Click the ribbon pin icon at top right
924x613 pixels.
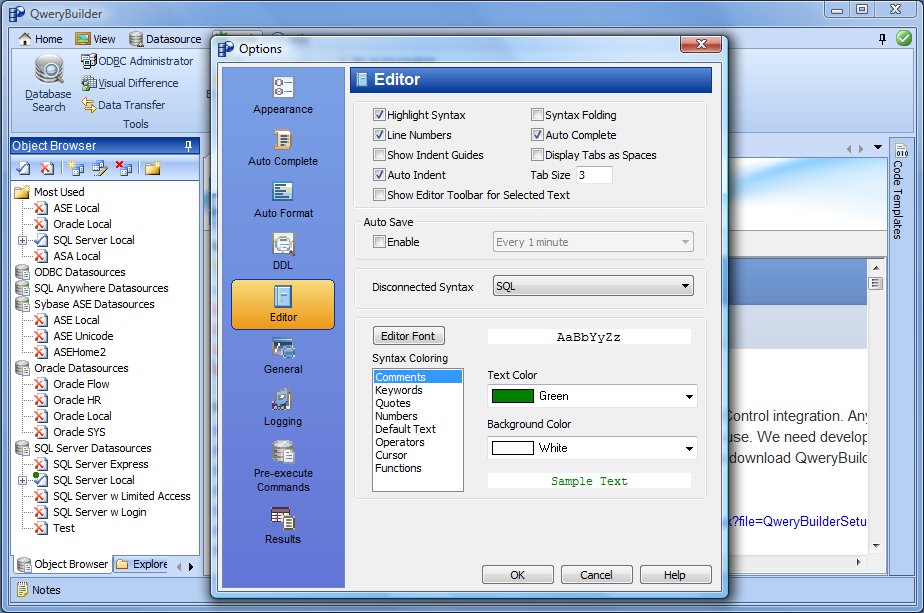[882, 39]
